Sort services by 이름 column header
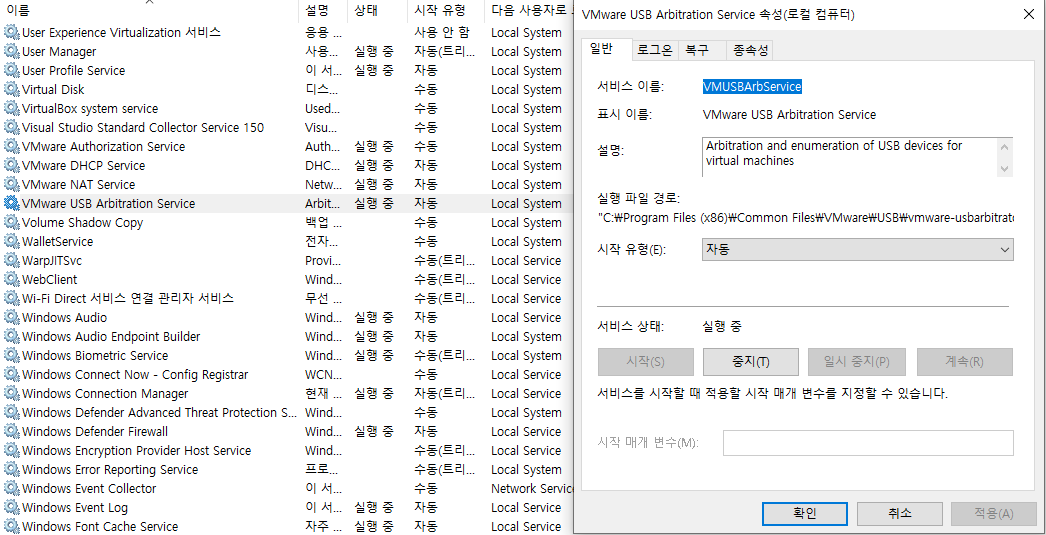This screenshot has height=535, width=1046. coord(148,11)
